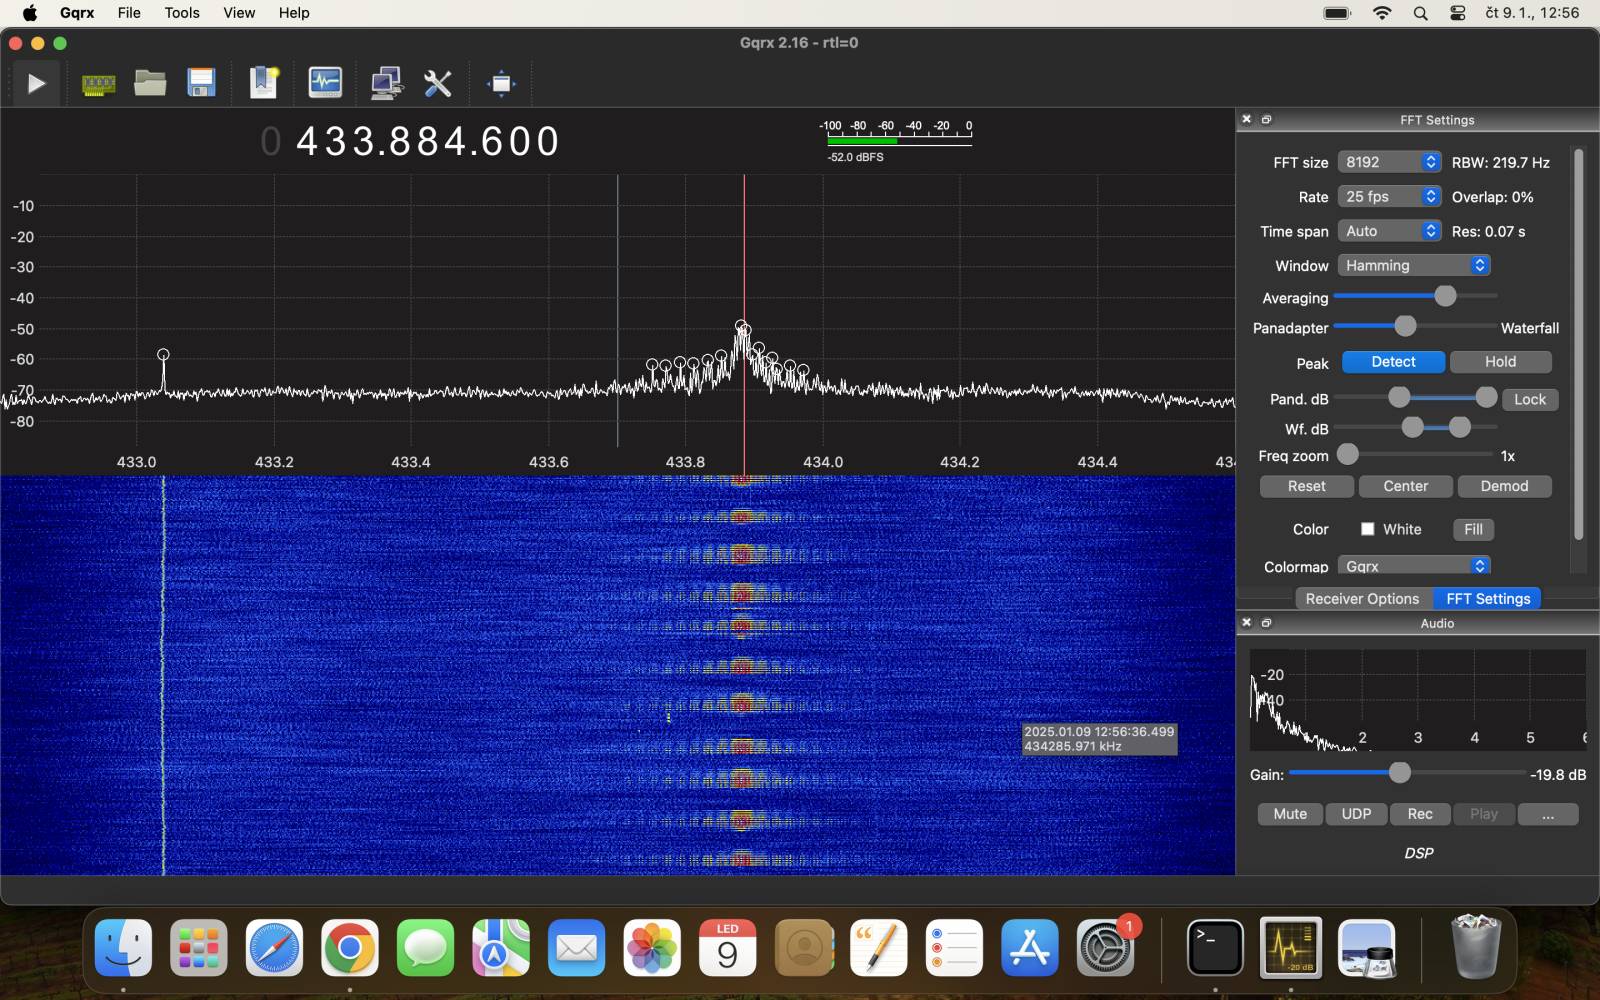Viewport: 1600px width, 1000px height.
Task: Open Launchpad from the Dock
Action: pos(199,947)
